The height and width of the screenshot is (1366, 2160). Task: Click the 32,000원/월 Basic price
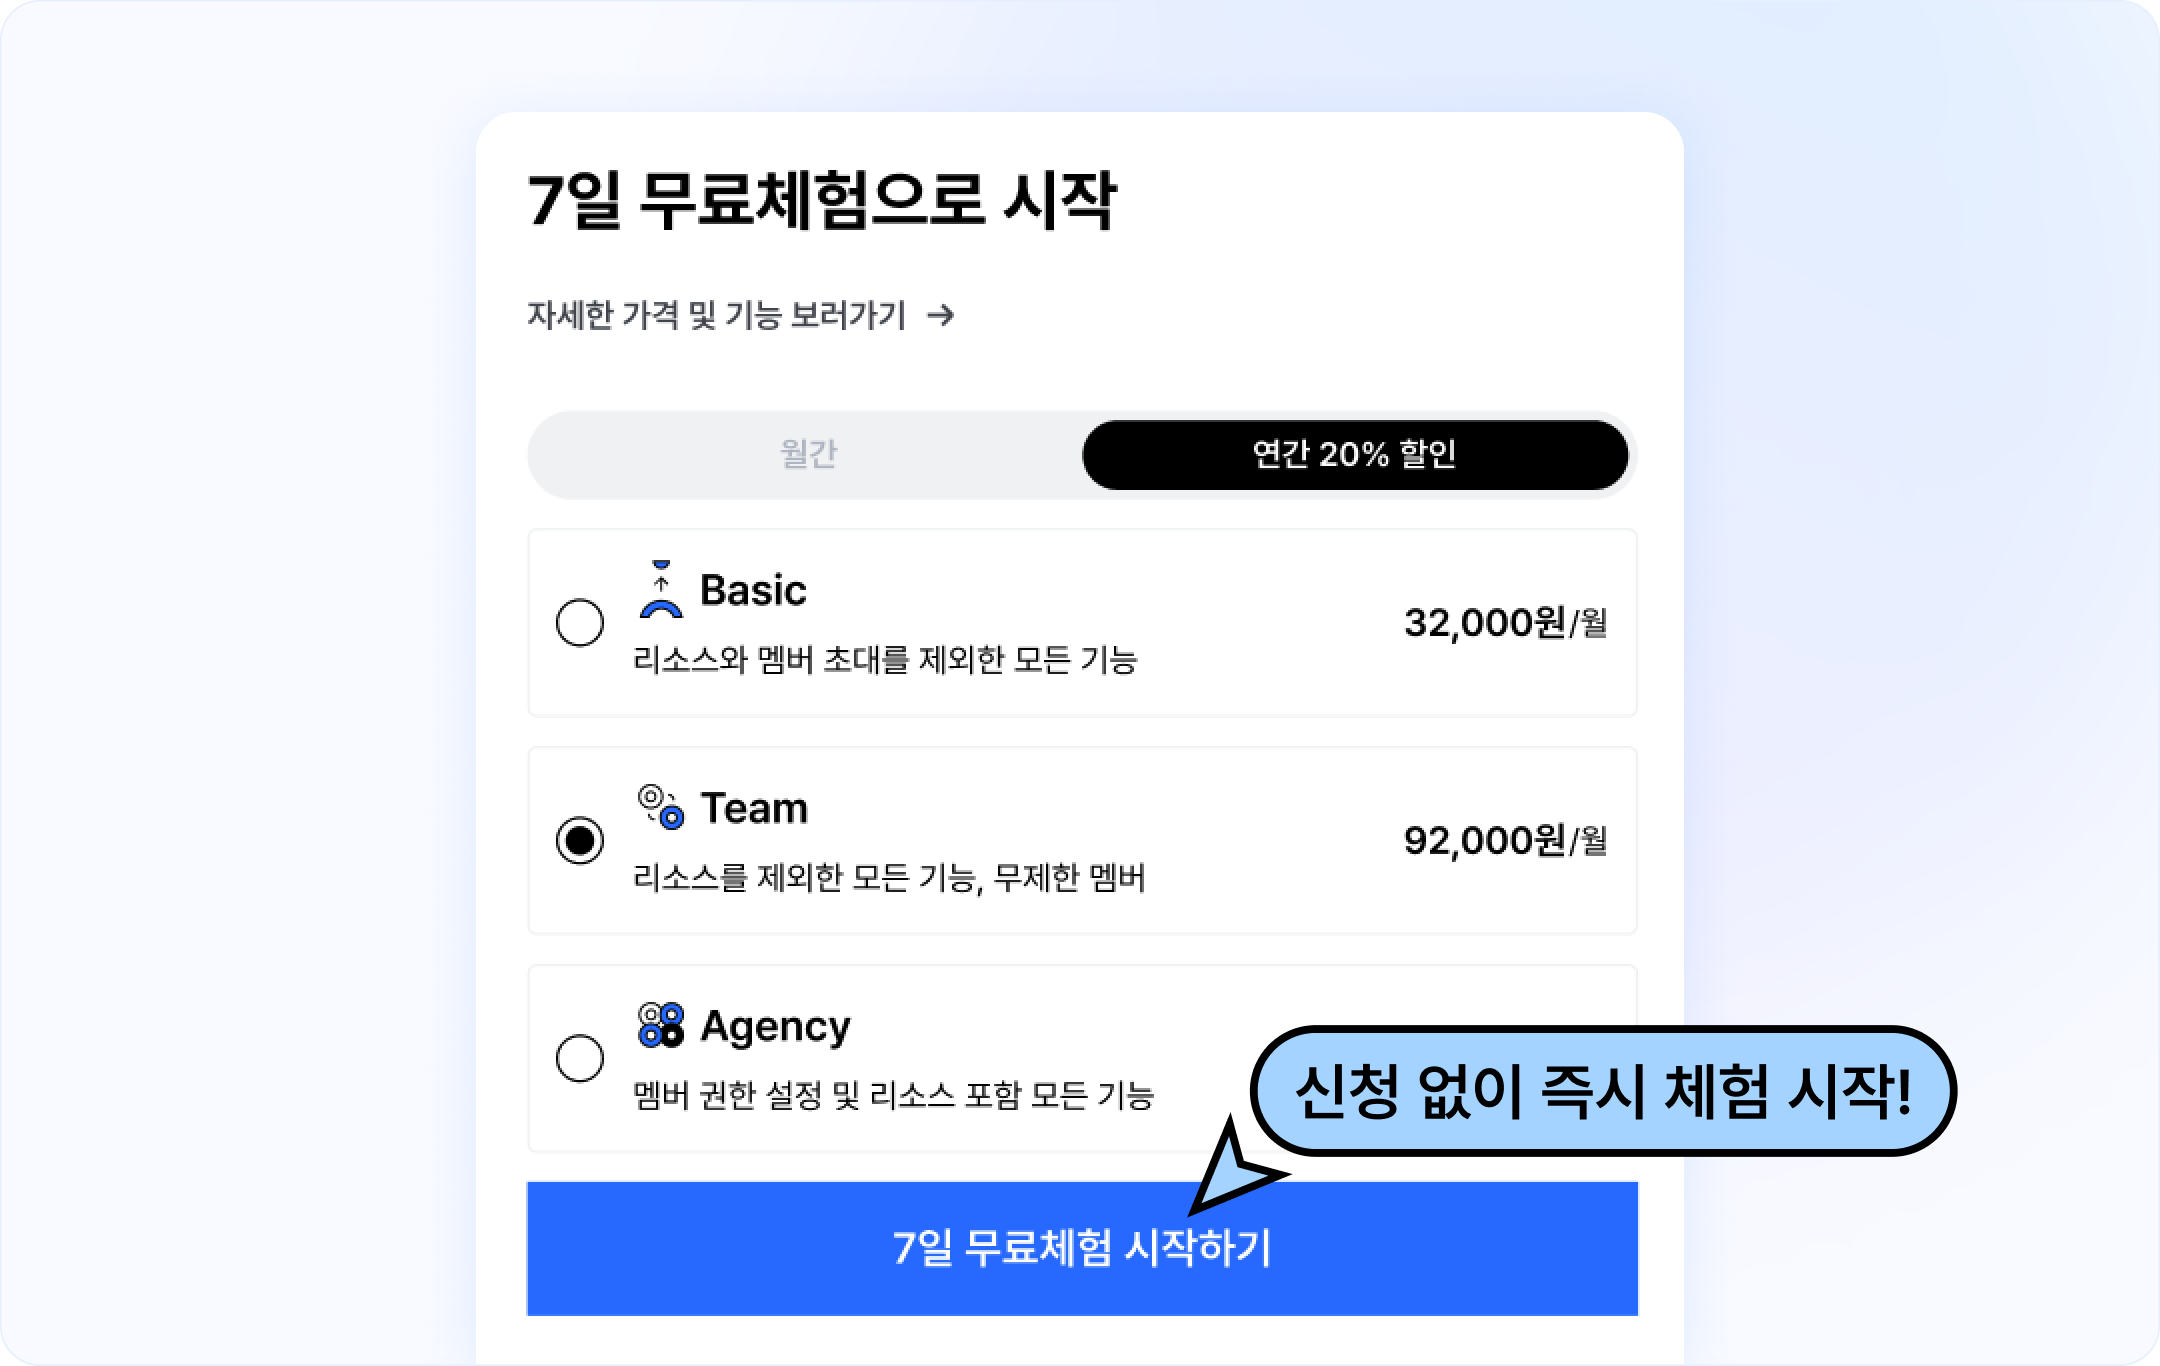click(1505, 623)
